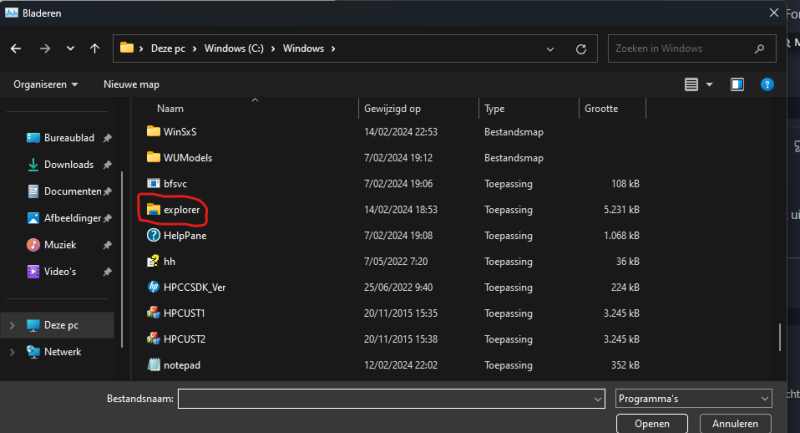Open the Organiseren dropdown menu
Viewport: 800px width, 433px height.
(x=46, y=85)
